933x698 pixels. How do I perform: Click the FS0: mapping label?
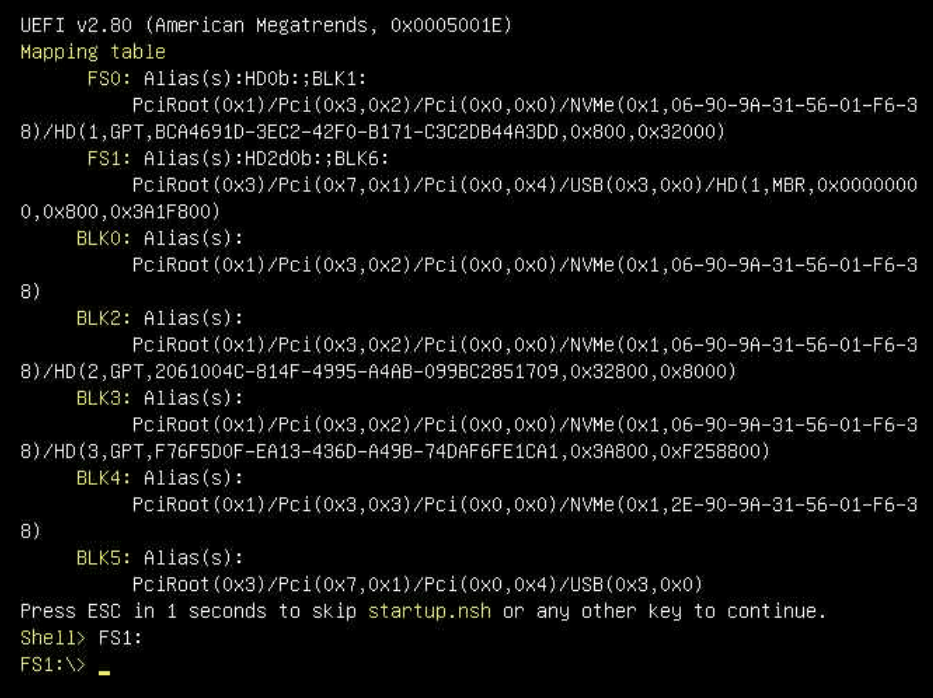(109, 79)
